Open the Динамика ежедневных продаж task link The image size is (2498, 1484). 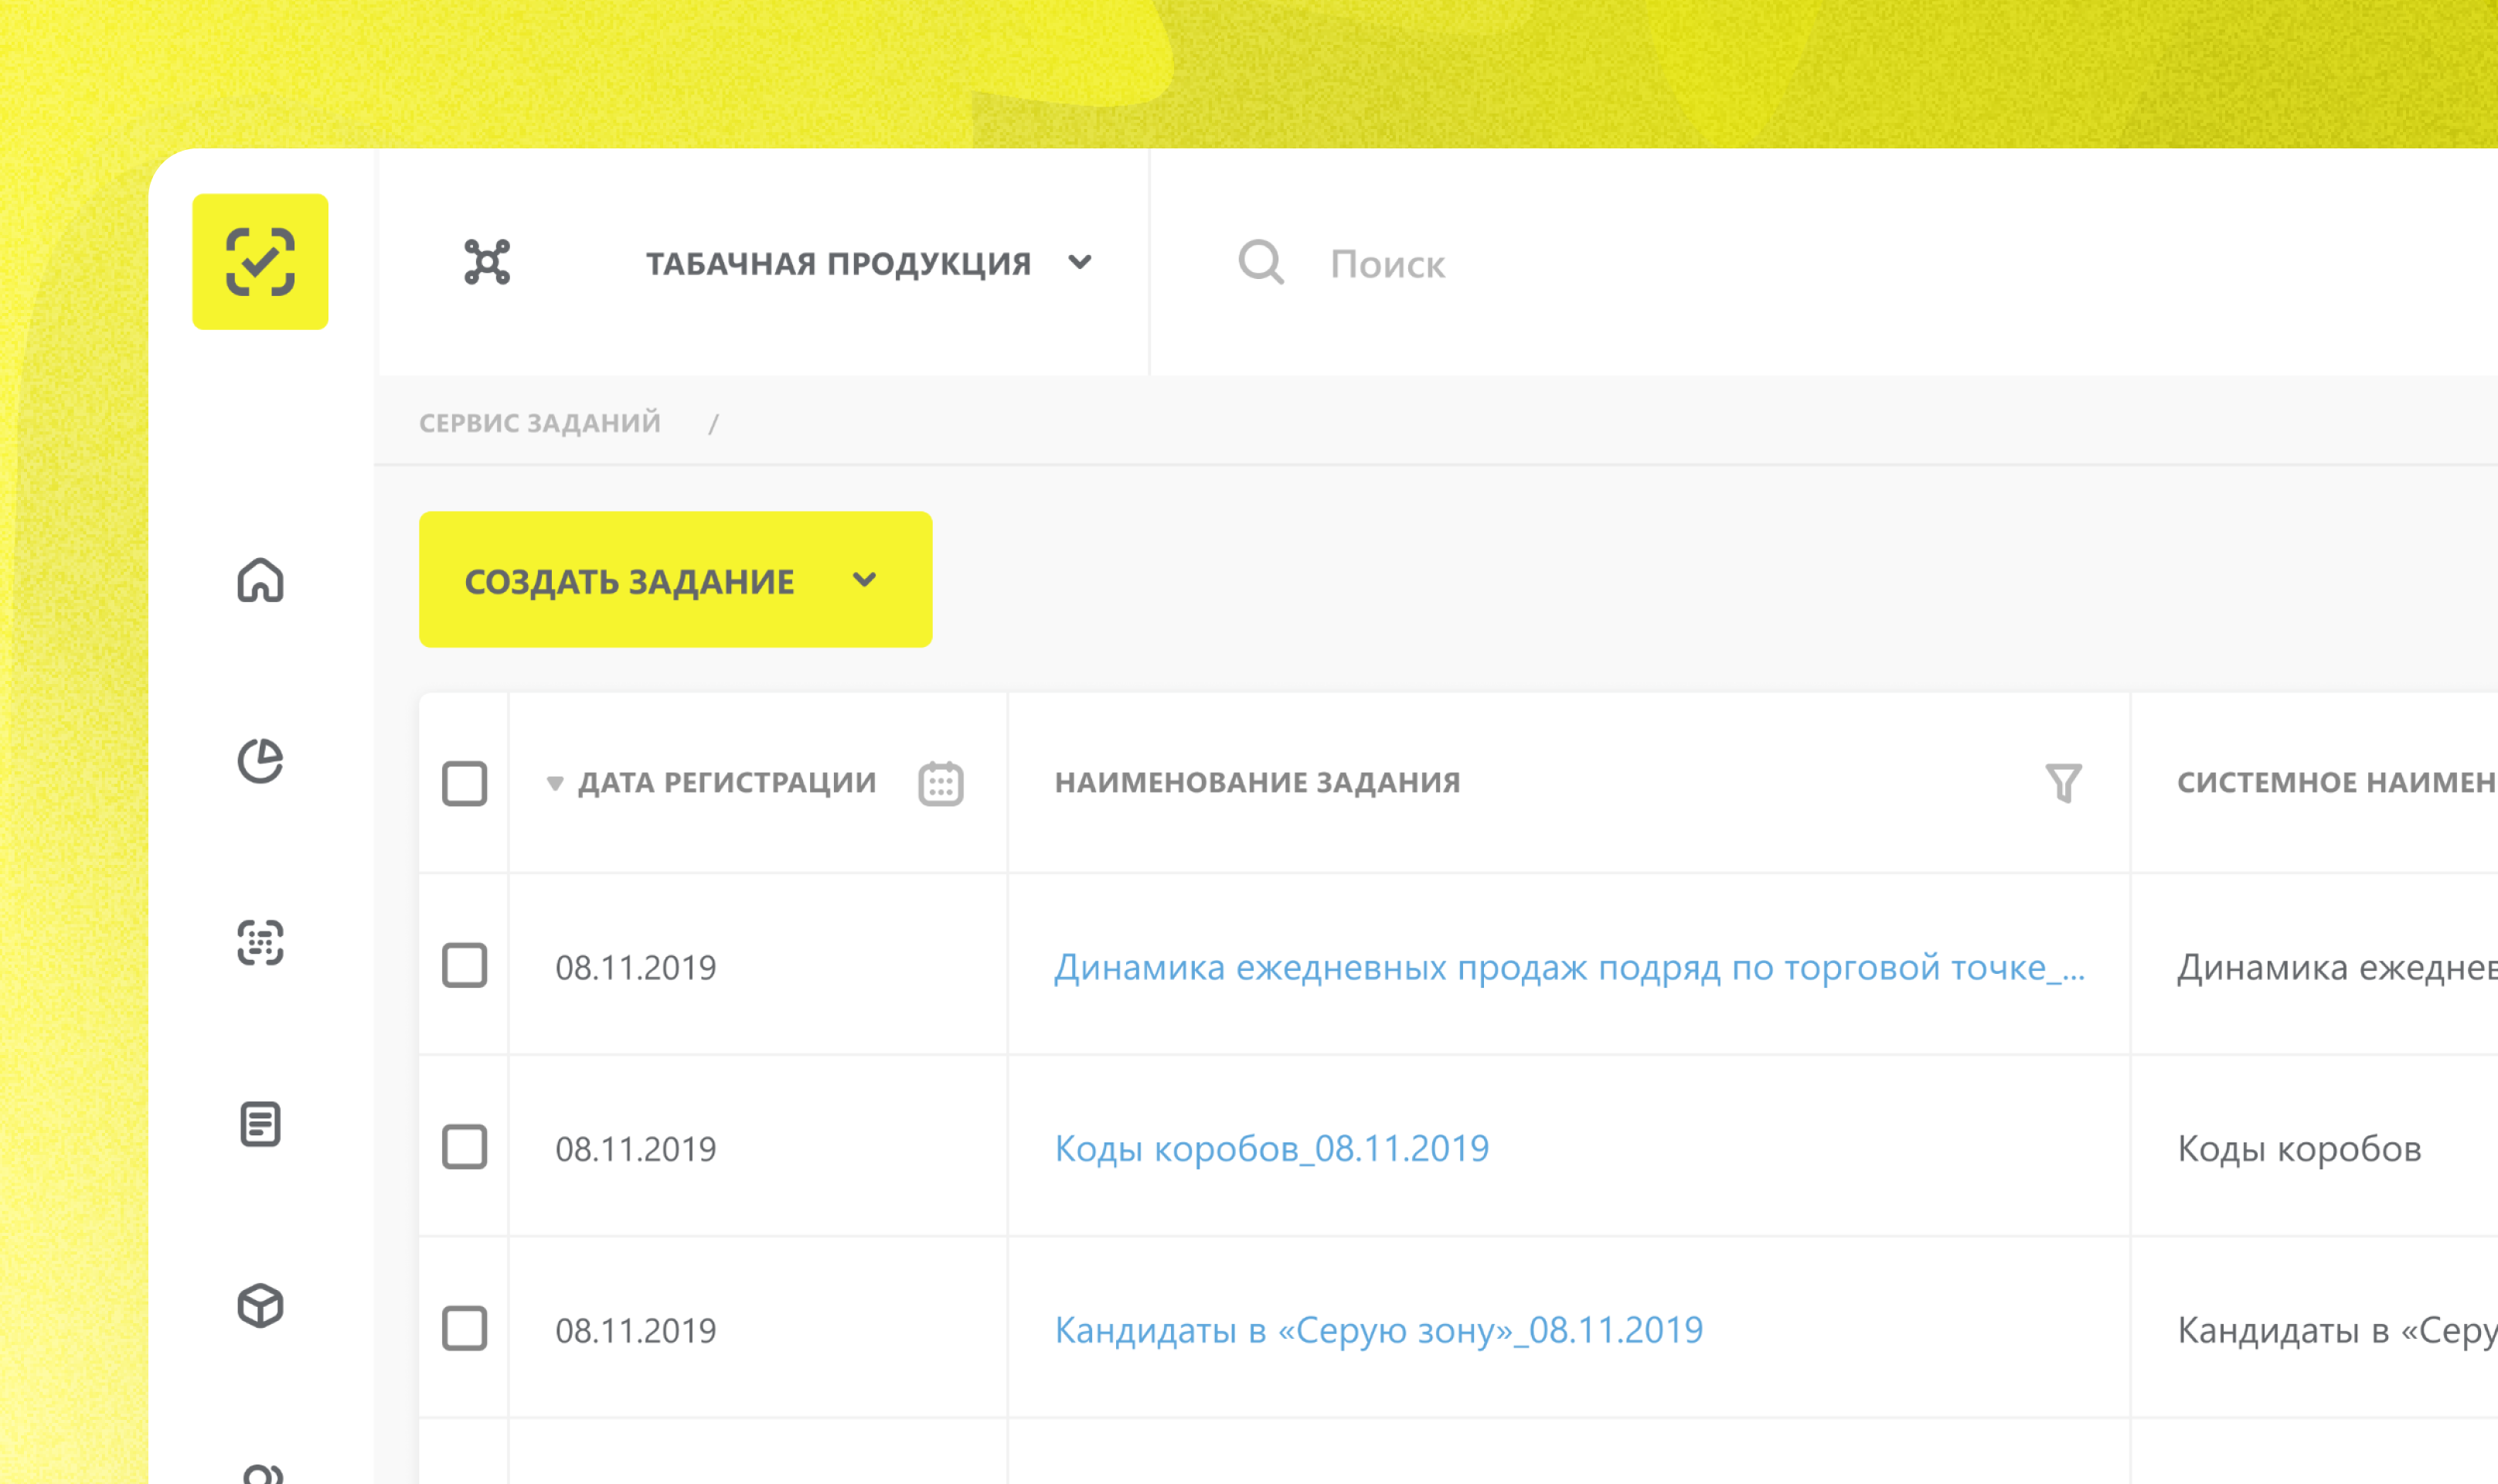1569,968
